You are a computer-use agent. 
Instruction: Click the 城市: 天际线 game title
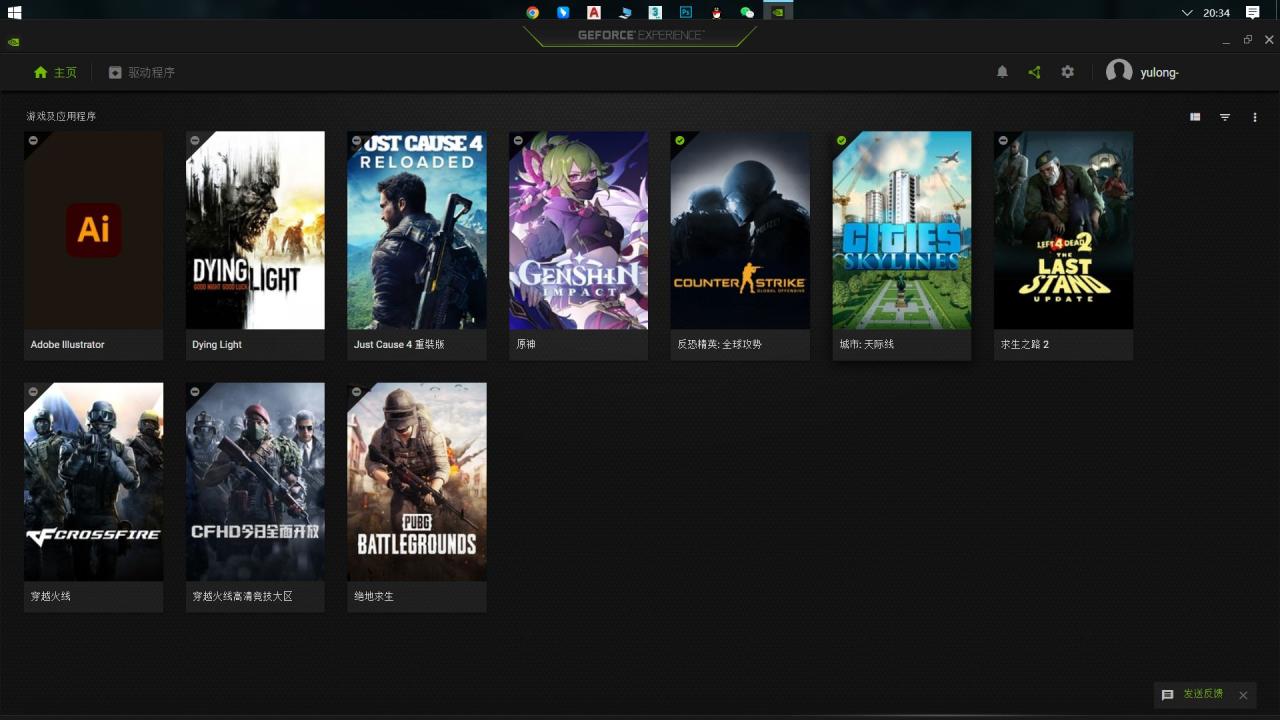tap(867, 344)
